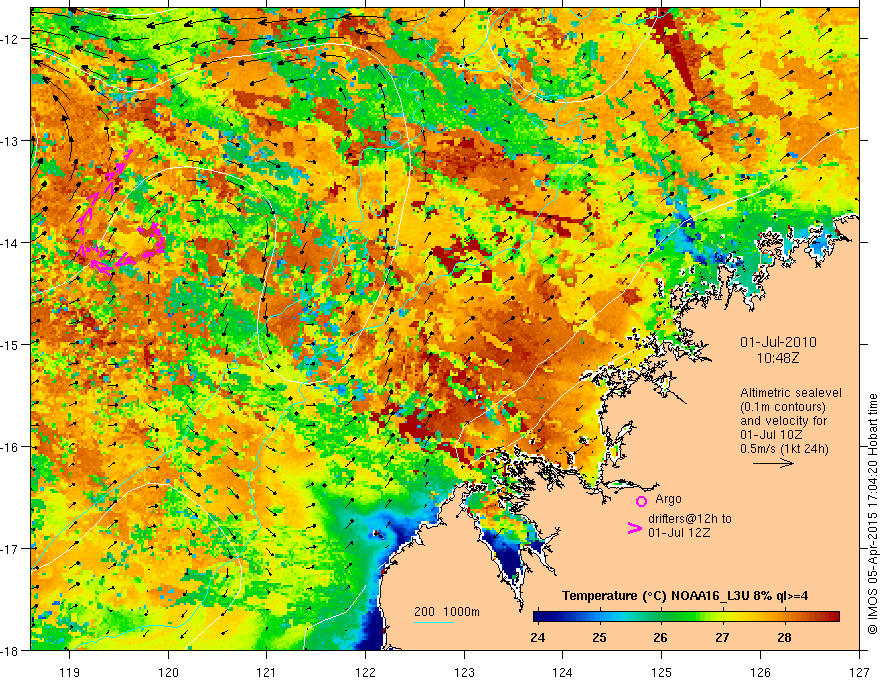Click the "drifters@12h to" legend text
Viewport: 880px width, 680px height.
(x=690, y=518)
